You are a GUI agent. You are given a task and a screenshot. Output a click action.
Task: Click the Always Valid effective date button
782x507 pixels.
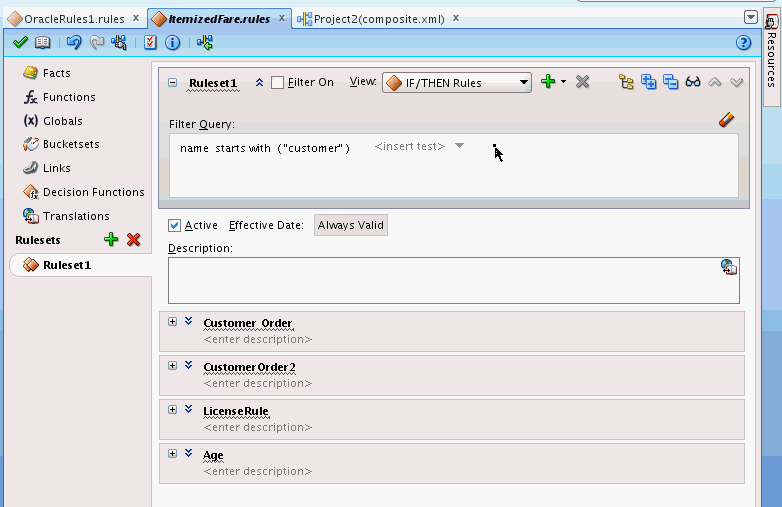(351, 225)
